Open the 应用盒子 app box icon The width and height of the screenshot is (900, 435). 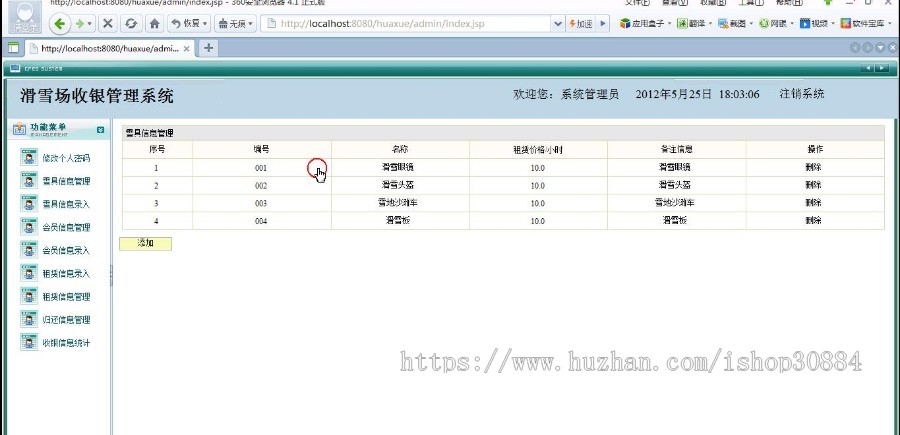pyautogui.click(x=625, y=24)
